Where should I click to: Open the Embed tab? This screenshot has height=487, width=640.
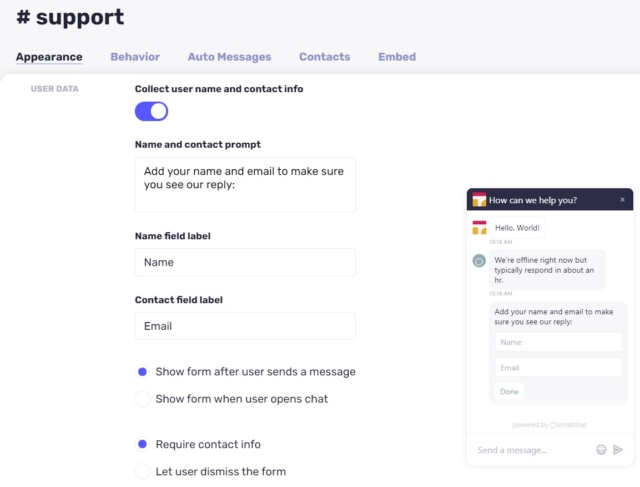coord(397,57)
